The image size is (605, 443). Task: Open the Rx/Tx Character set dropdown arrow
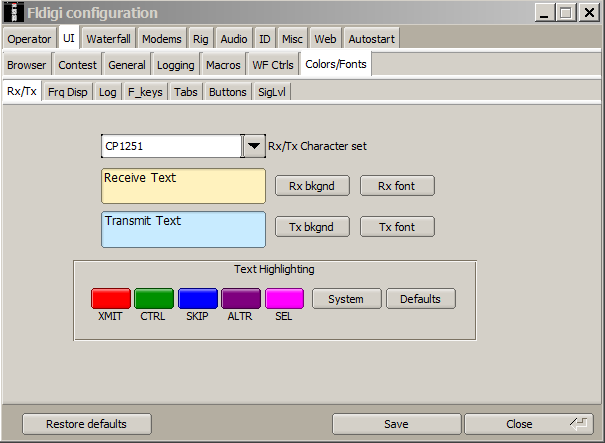point(253,146)
